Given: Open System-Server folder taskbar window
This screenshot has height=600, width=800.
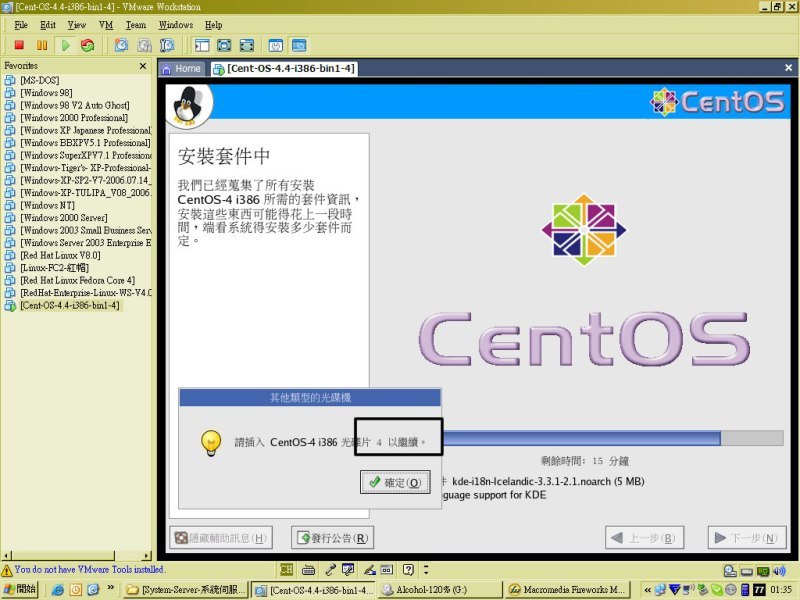Looking at the screenshot, I should (x=186, y=590).
